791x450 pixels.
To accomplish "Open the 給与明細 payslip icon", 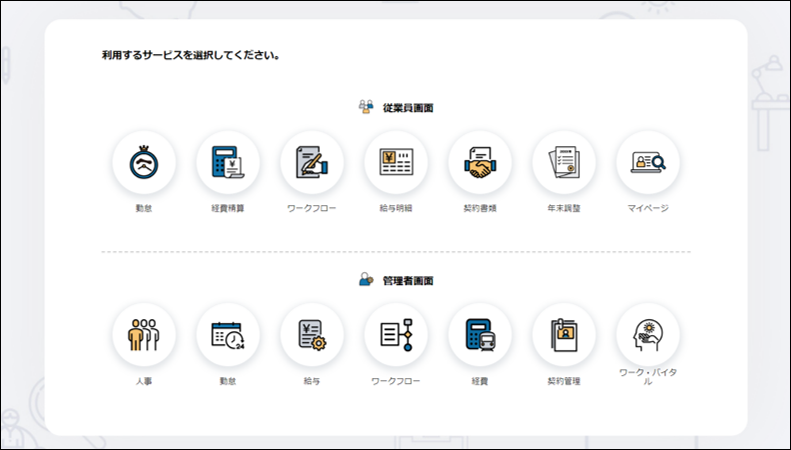I will [396, 163].
